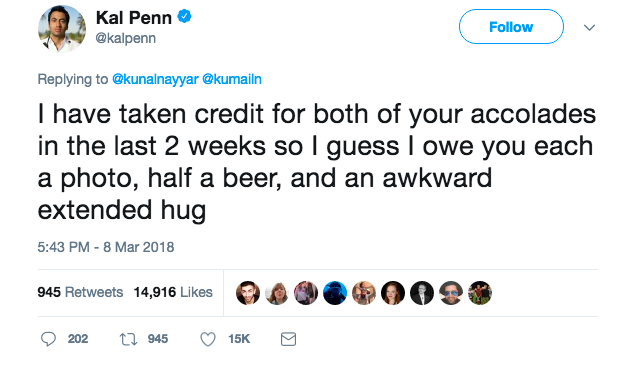Click the Kal Penn display name
633x376 pixels.
click(134, 18)
